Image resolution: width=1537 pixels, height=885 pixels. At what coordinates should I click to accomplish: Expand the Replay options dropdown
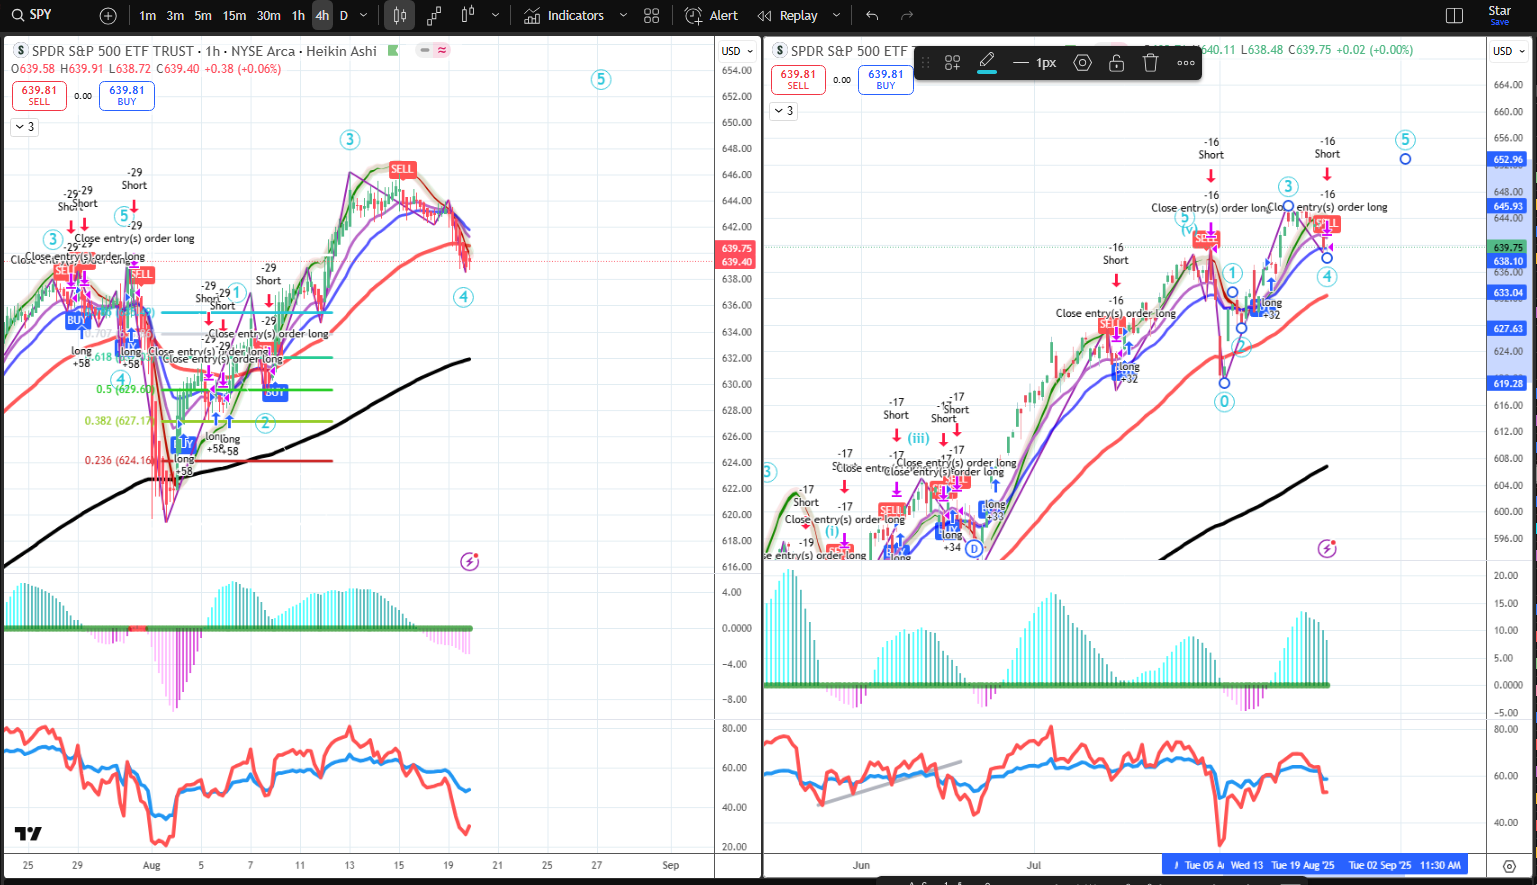(x=836, y=16)
